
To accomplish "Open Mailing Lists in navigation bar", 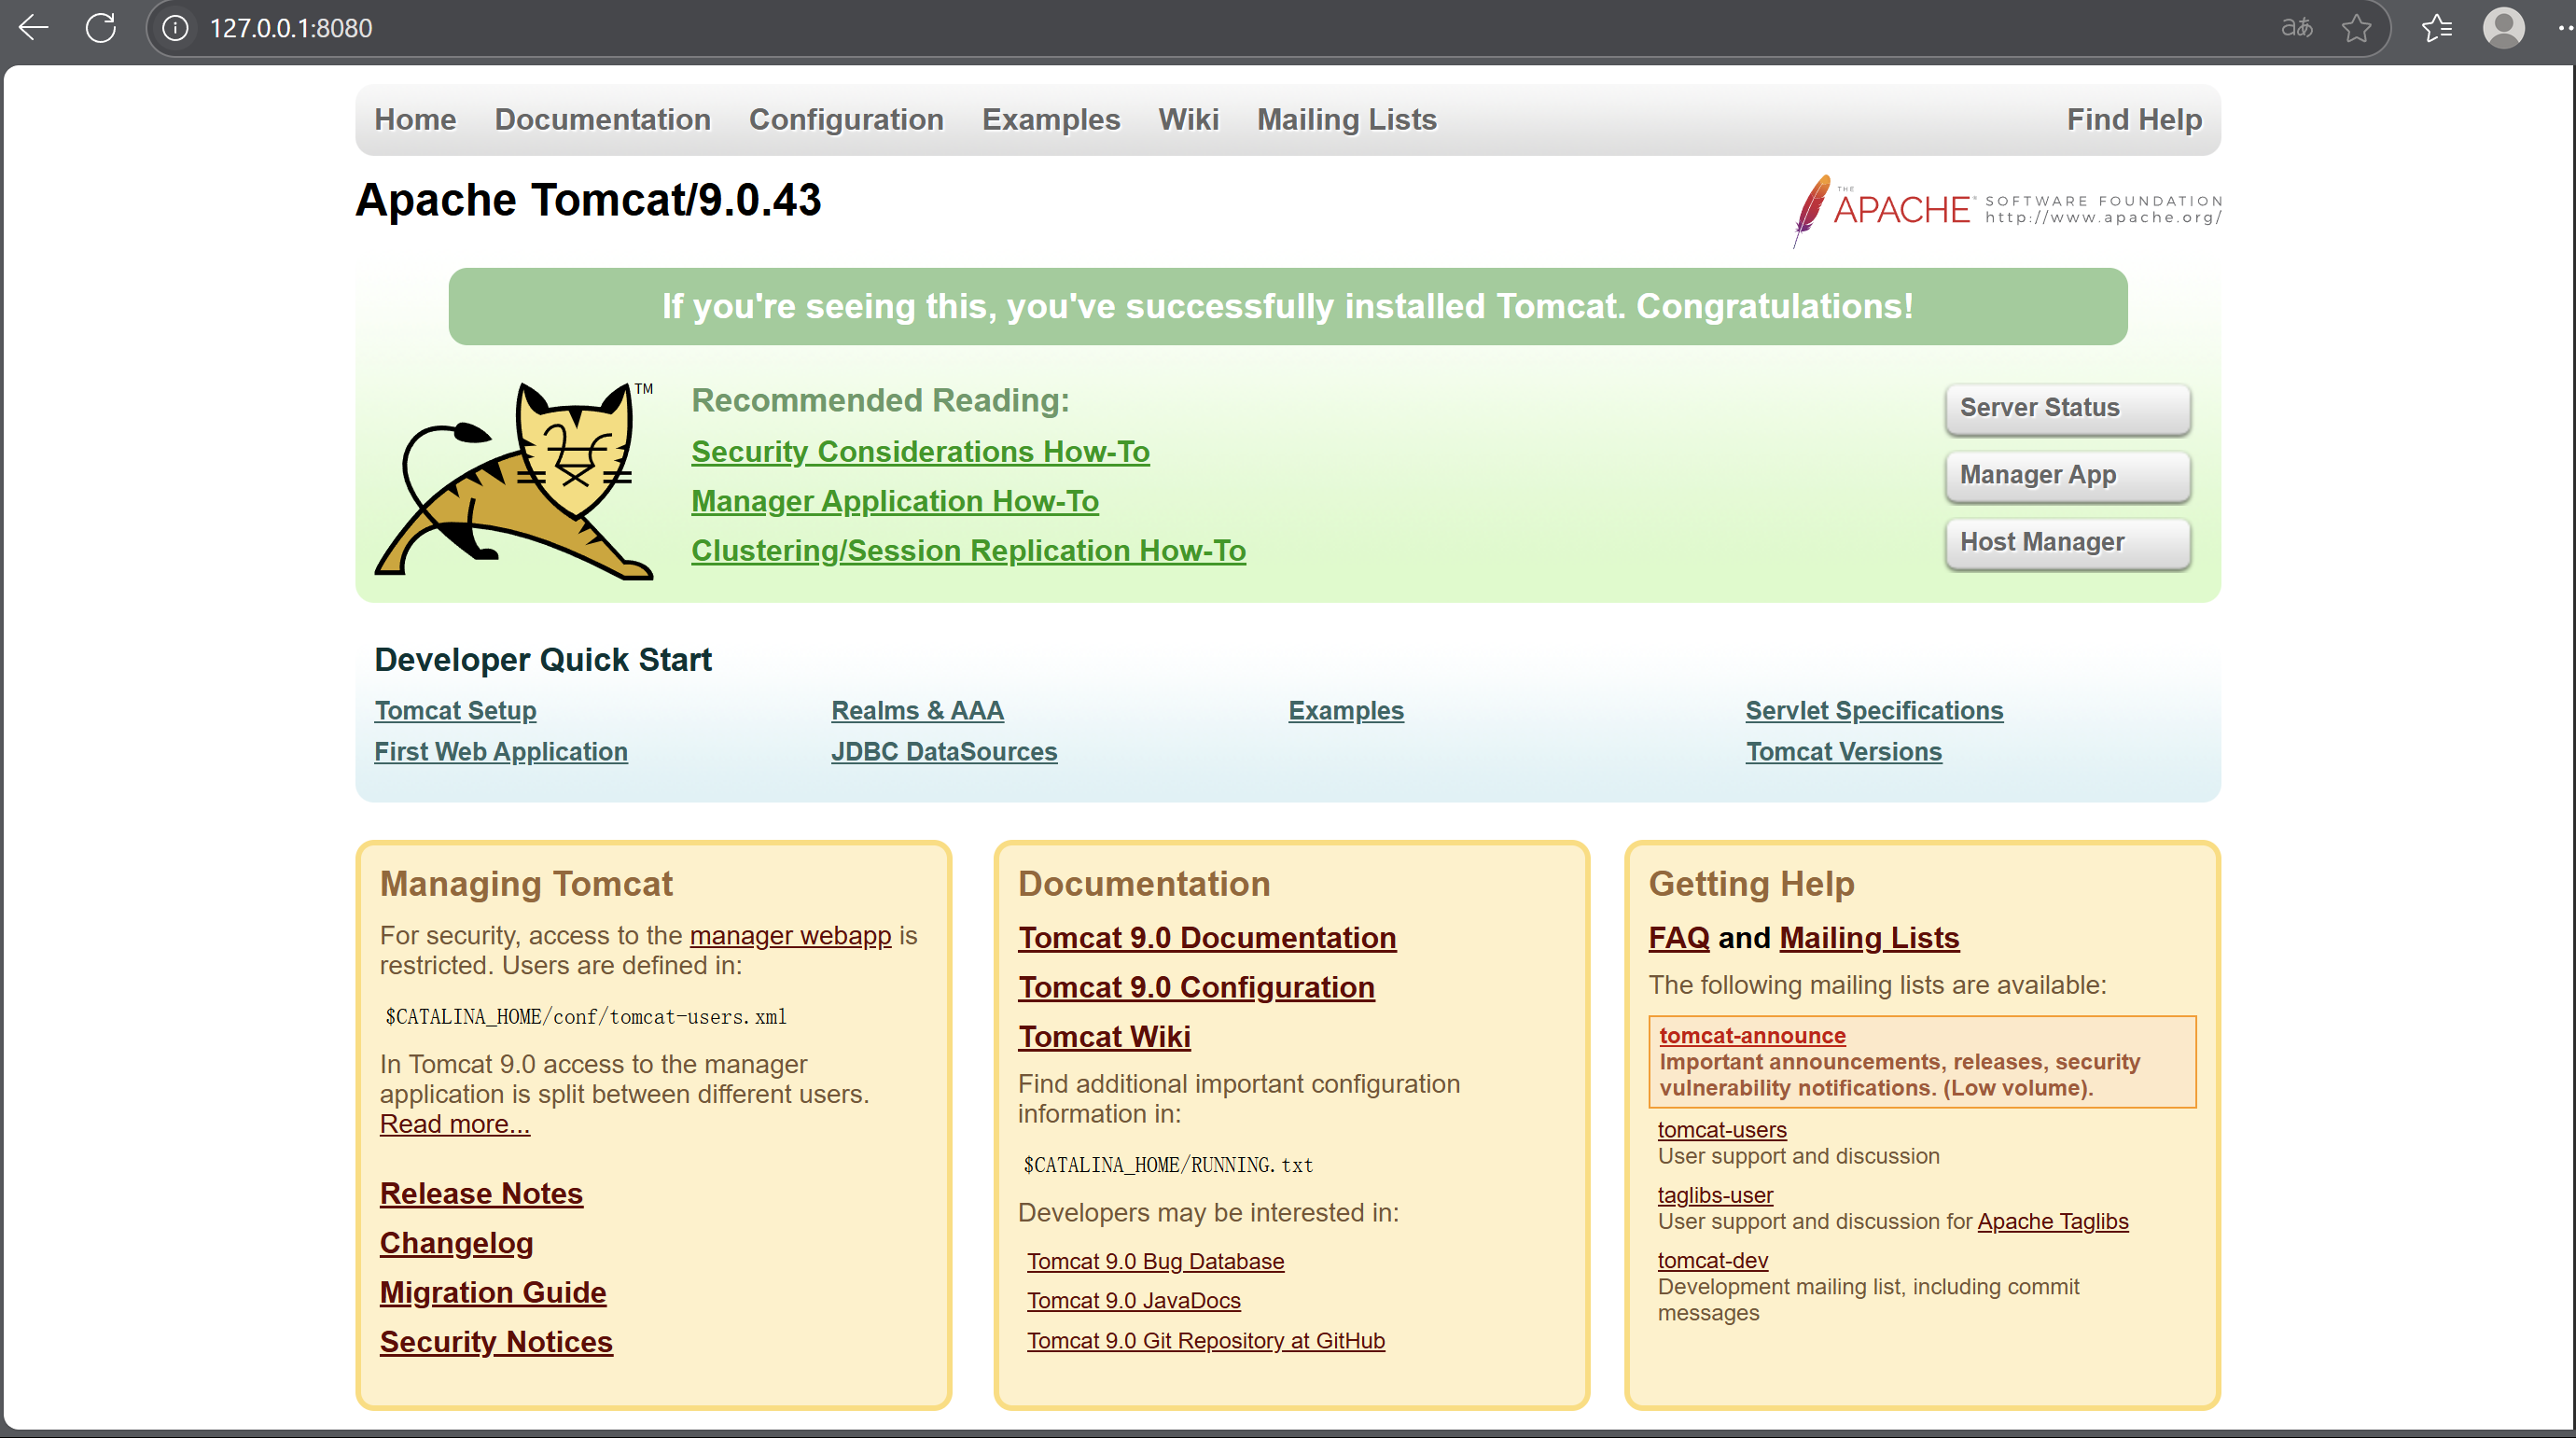I will (1346, 119).
